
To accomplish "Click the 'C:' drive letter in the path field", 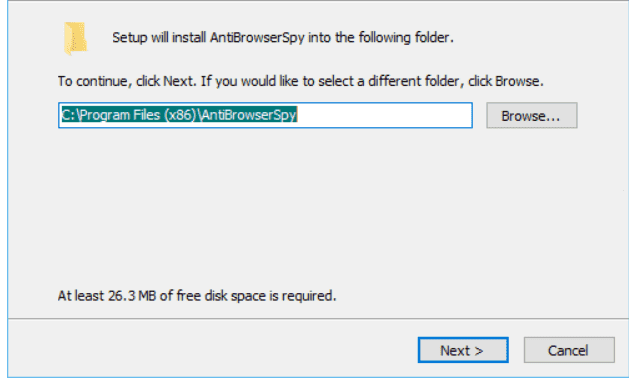I will coord(67,115).
